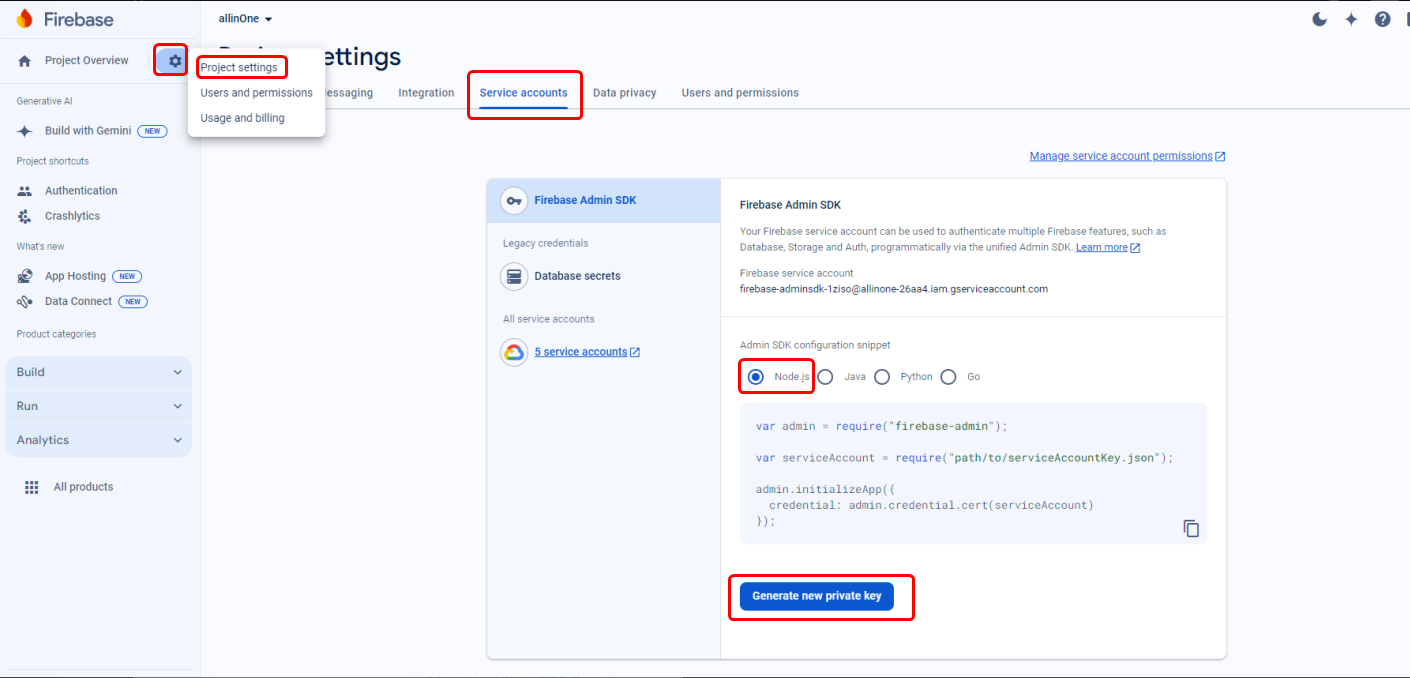Open Manage service account permissions link
The height and width of the screenshot is (678, 1410).
coord(1126,156)
